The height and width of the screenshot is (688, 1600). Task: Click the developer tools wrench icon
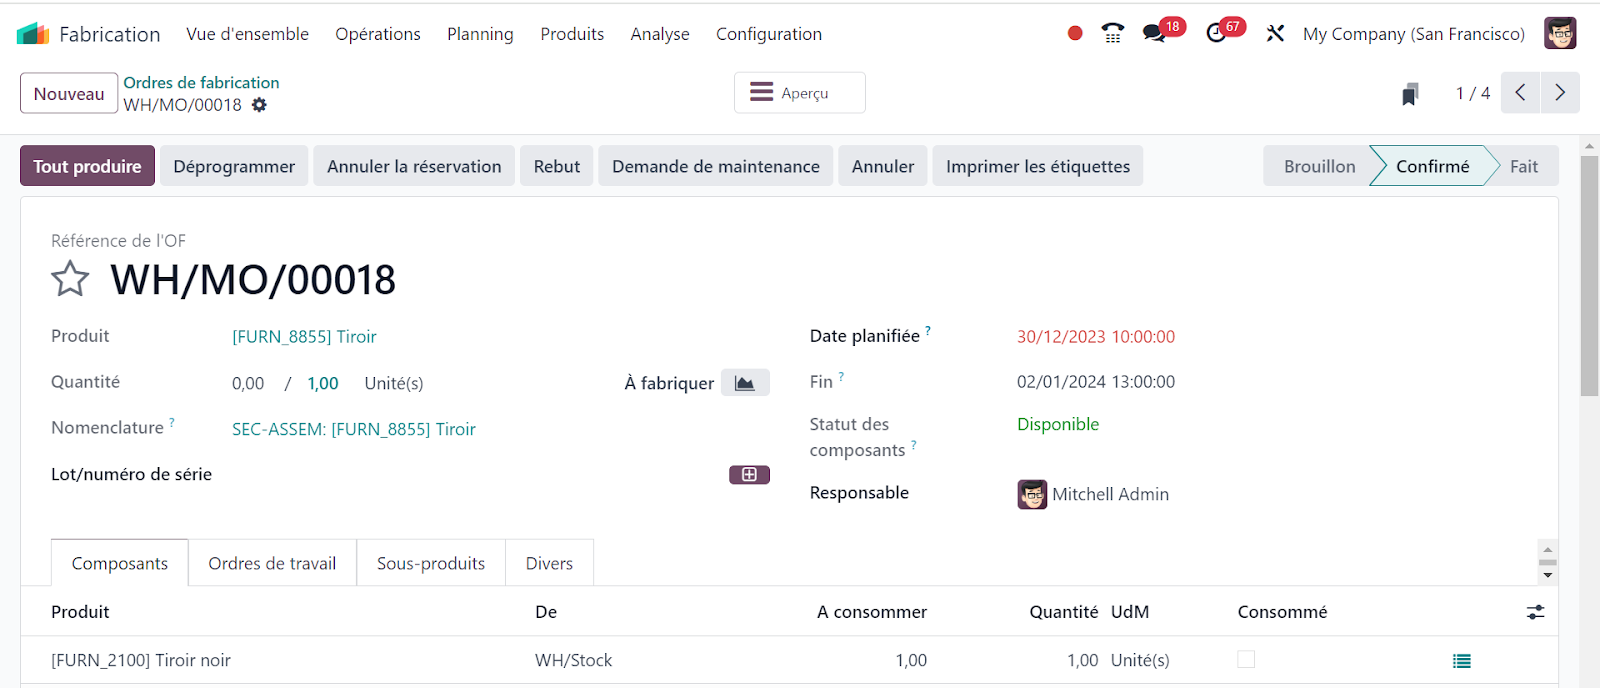(x=1275, y=33)
